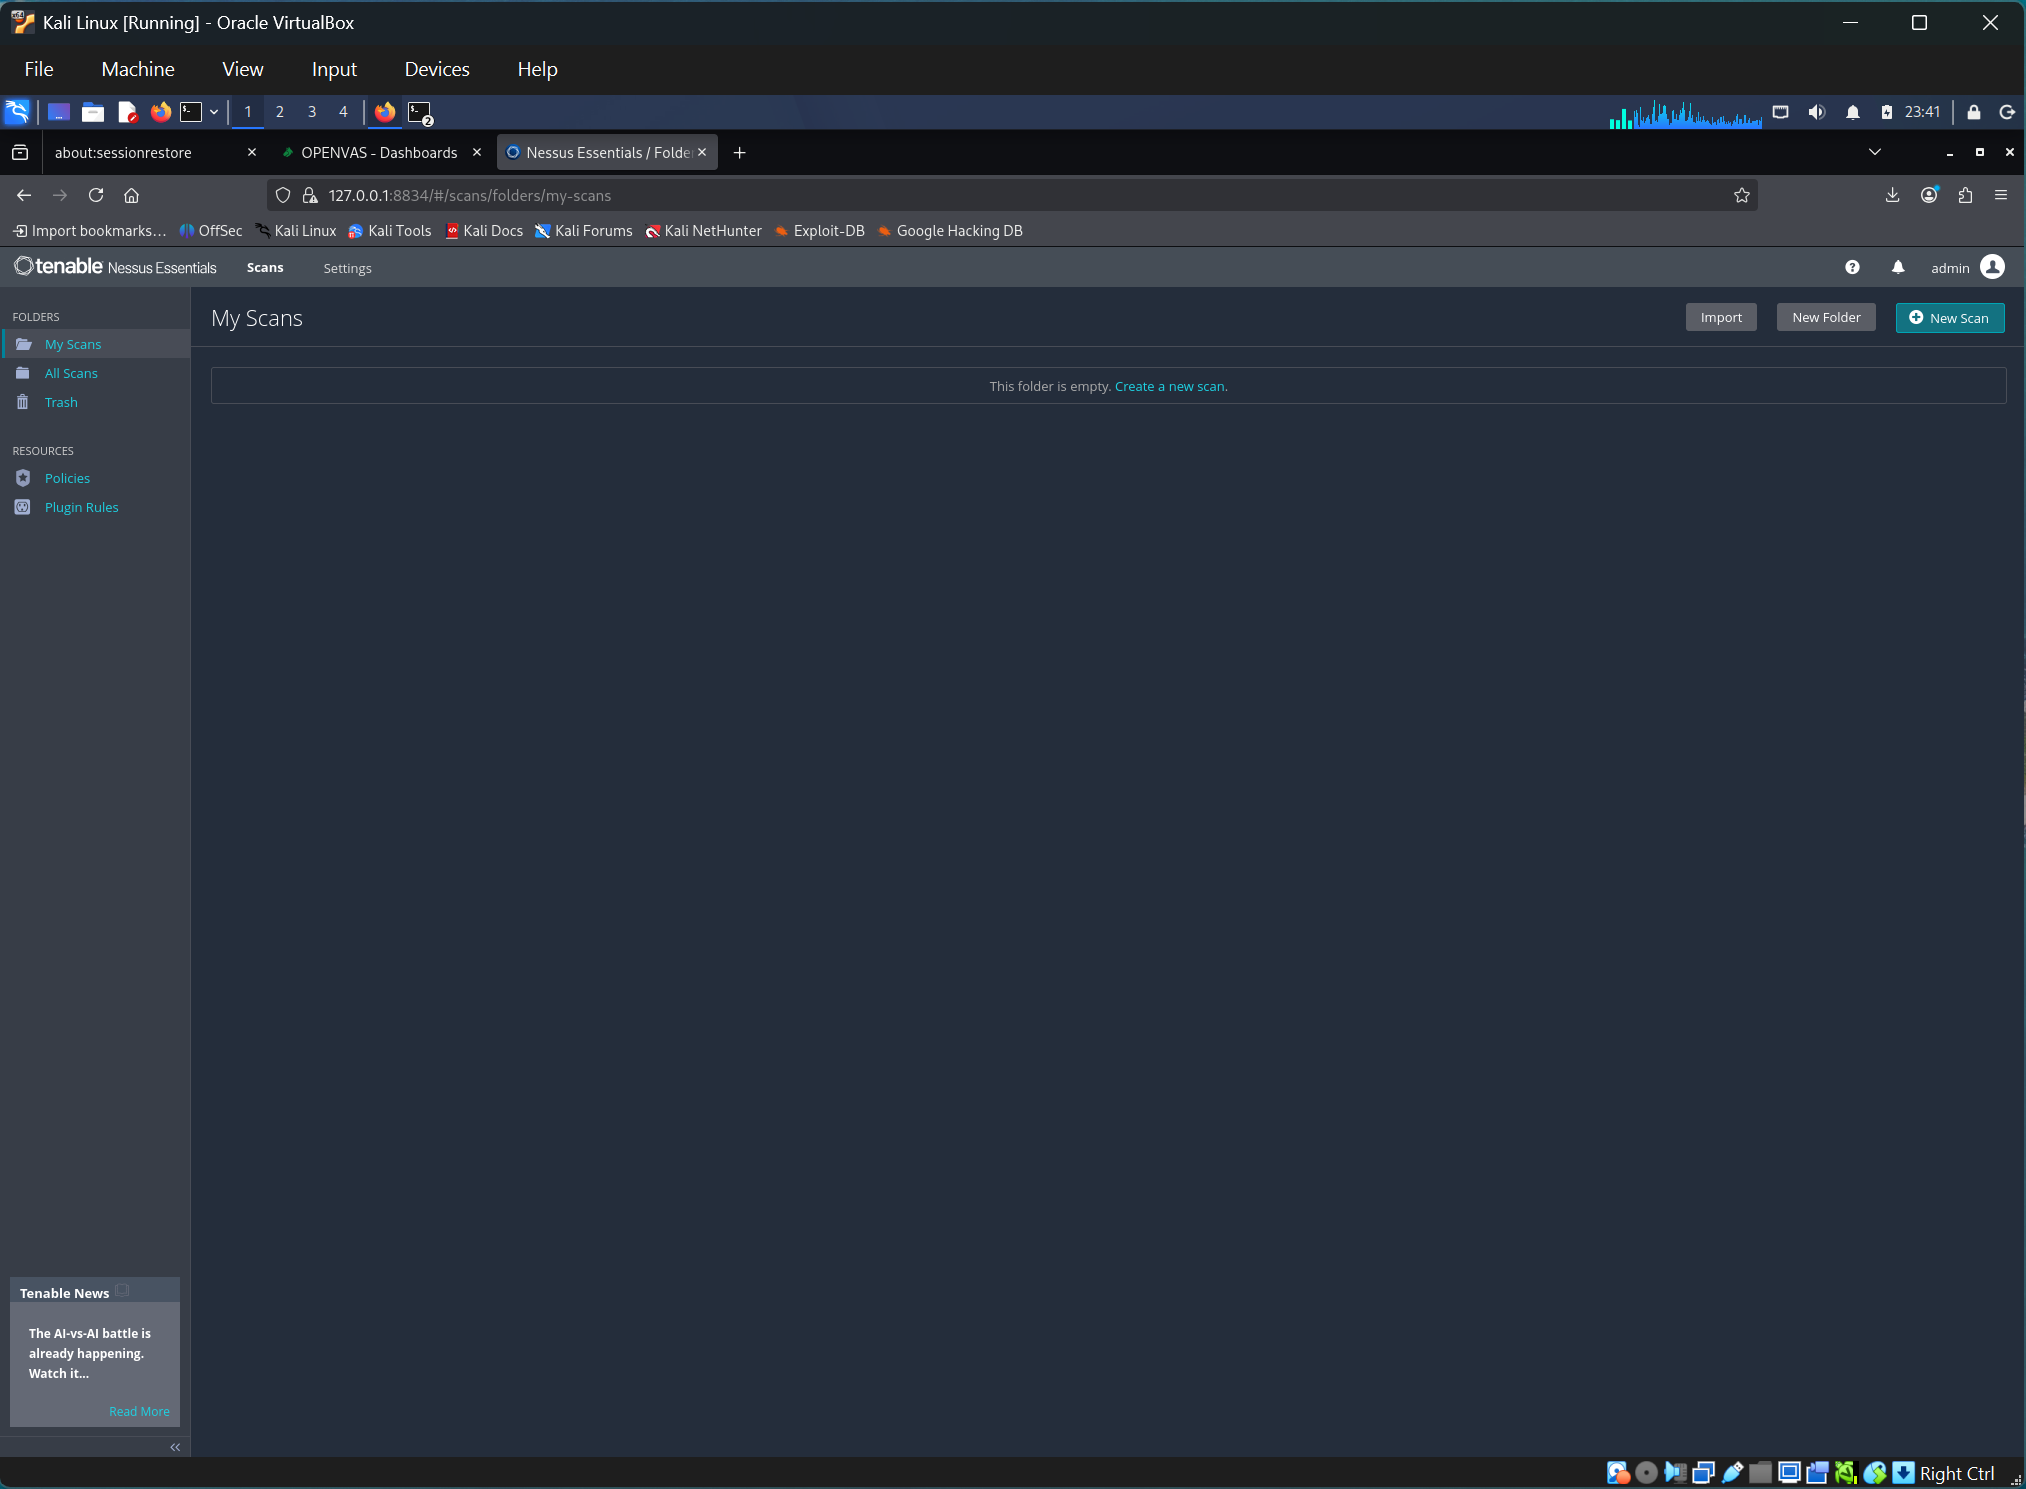
Task: Open the Nessus help question-mark icon
Action: pos(1852,267)
